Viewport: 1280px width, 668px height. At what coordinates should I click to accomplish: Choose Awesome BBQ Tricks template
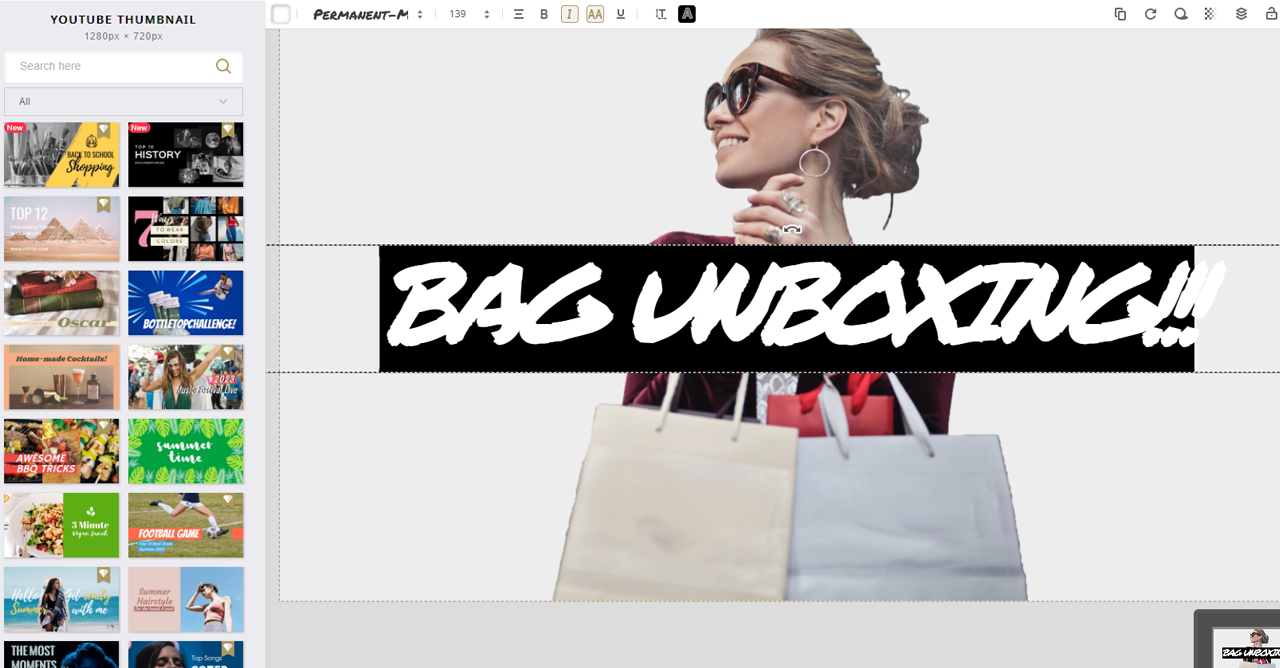point(62,451)
